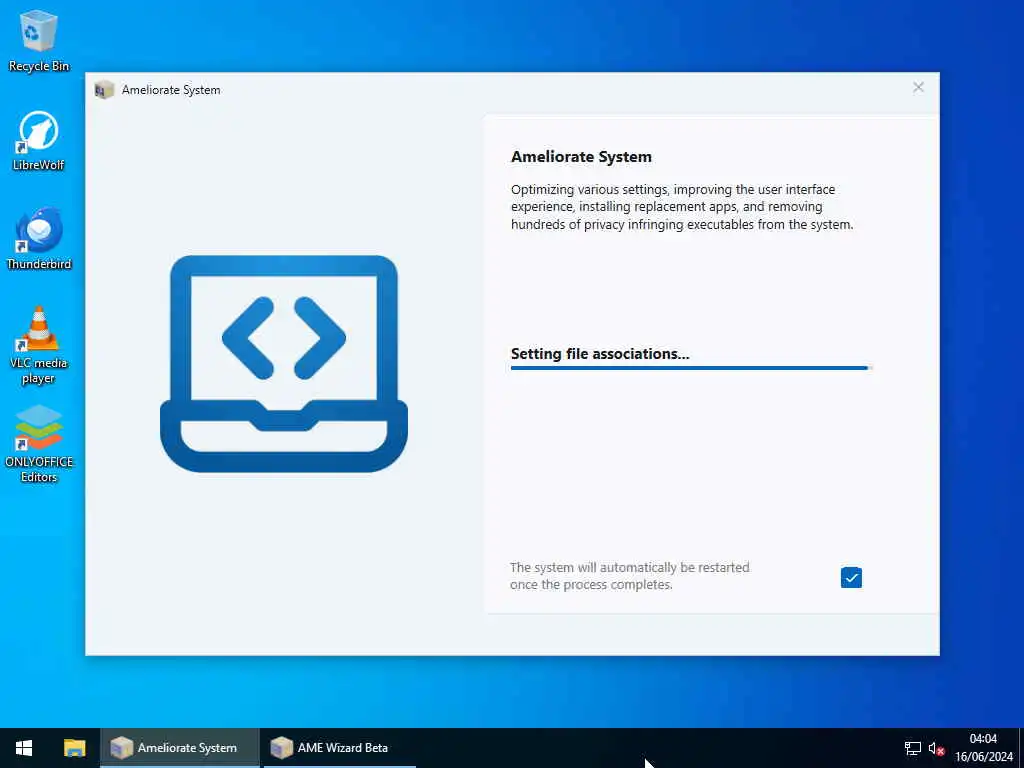Uncheck the automatic restart checkbox
Viewport: 1024px width, 768px height.
[x=851, y=577]
